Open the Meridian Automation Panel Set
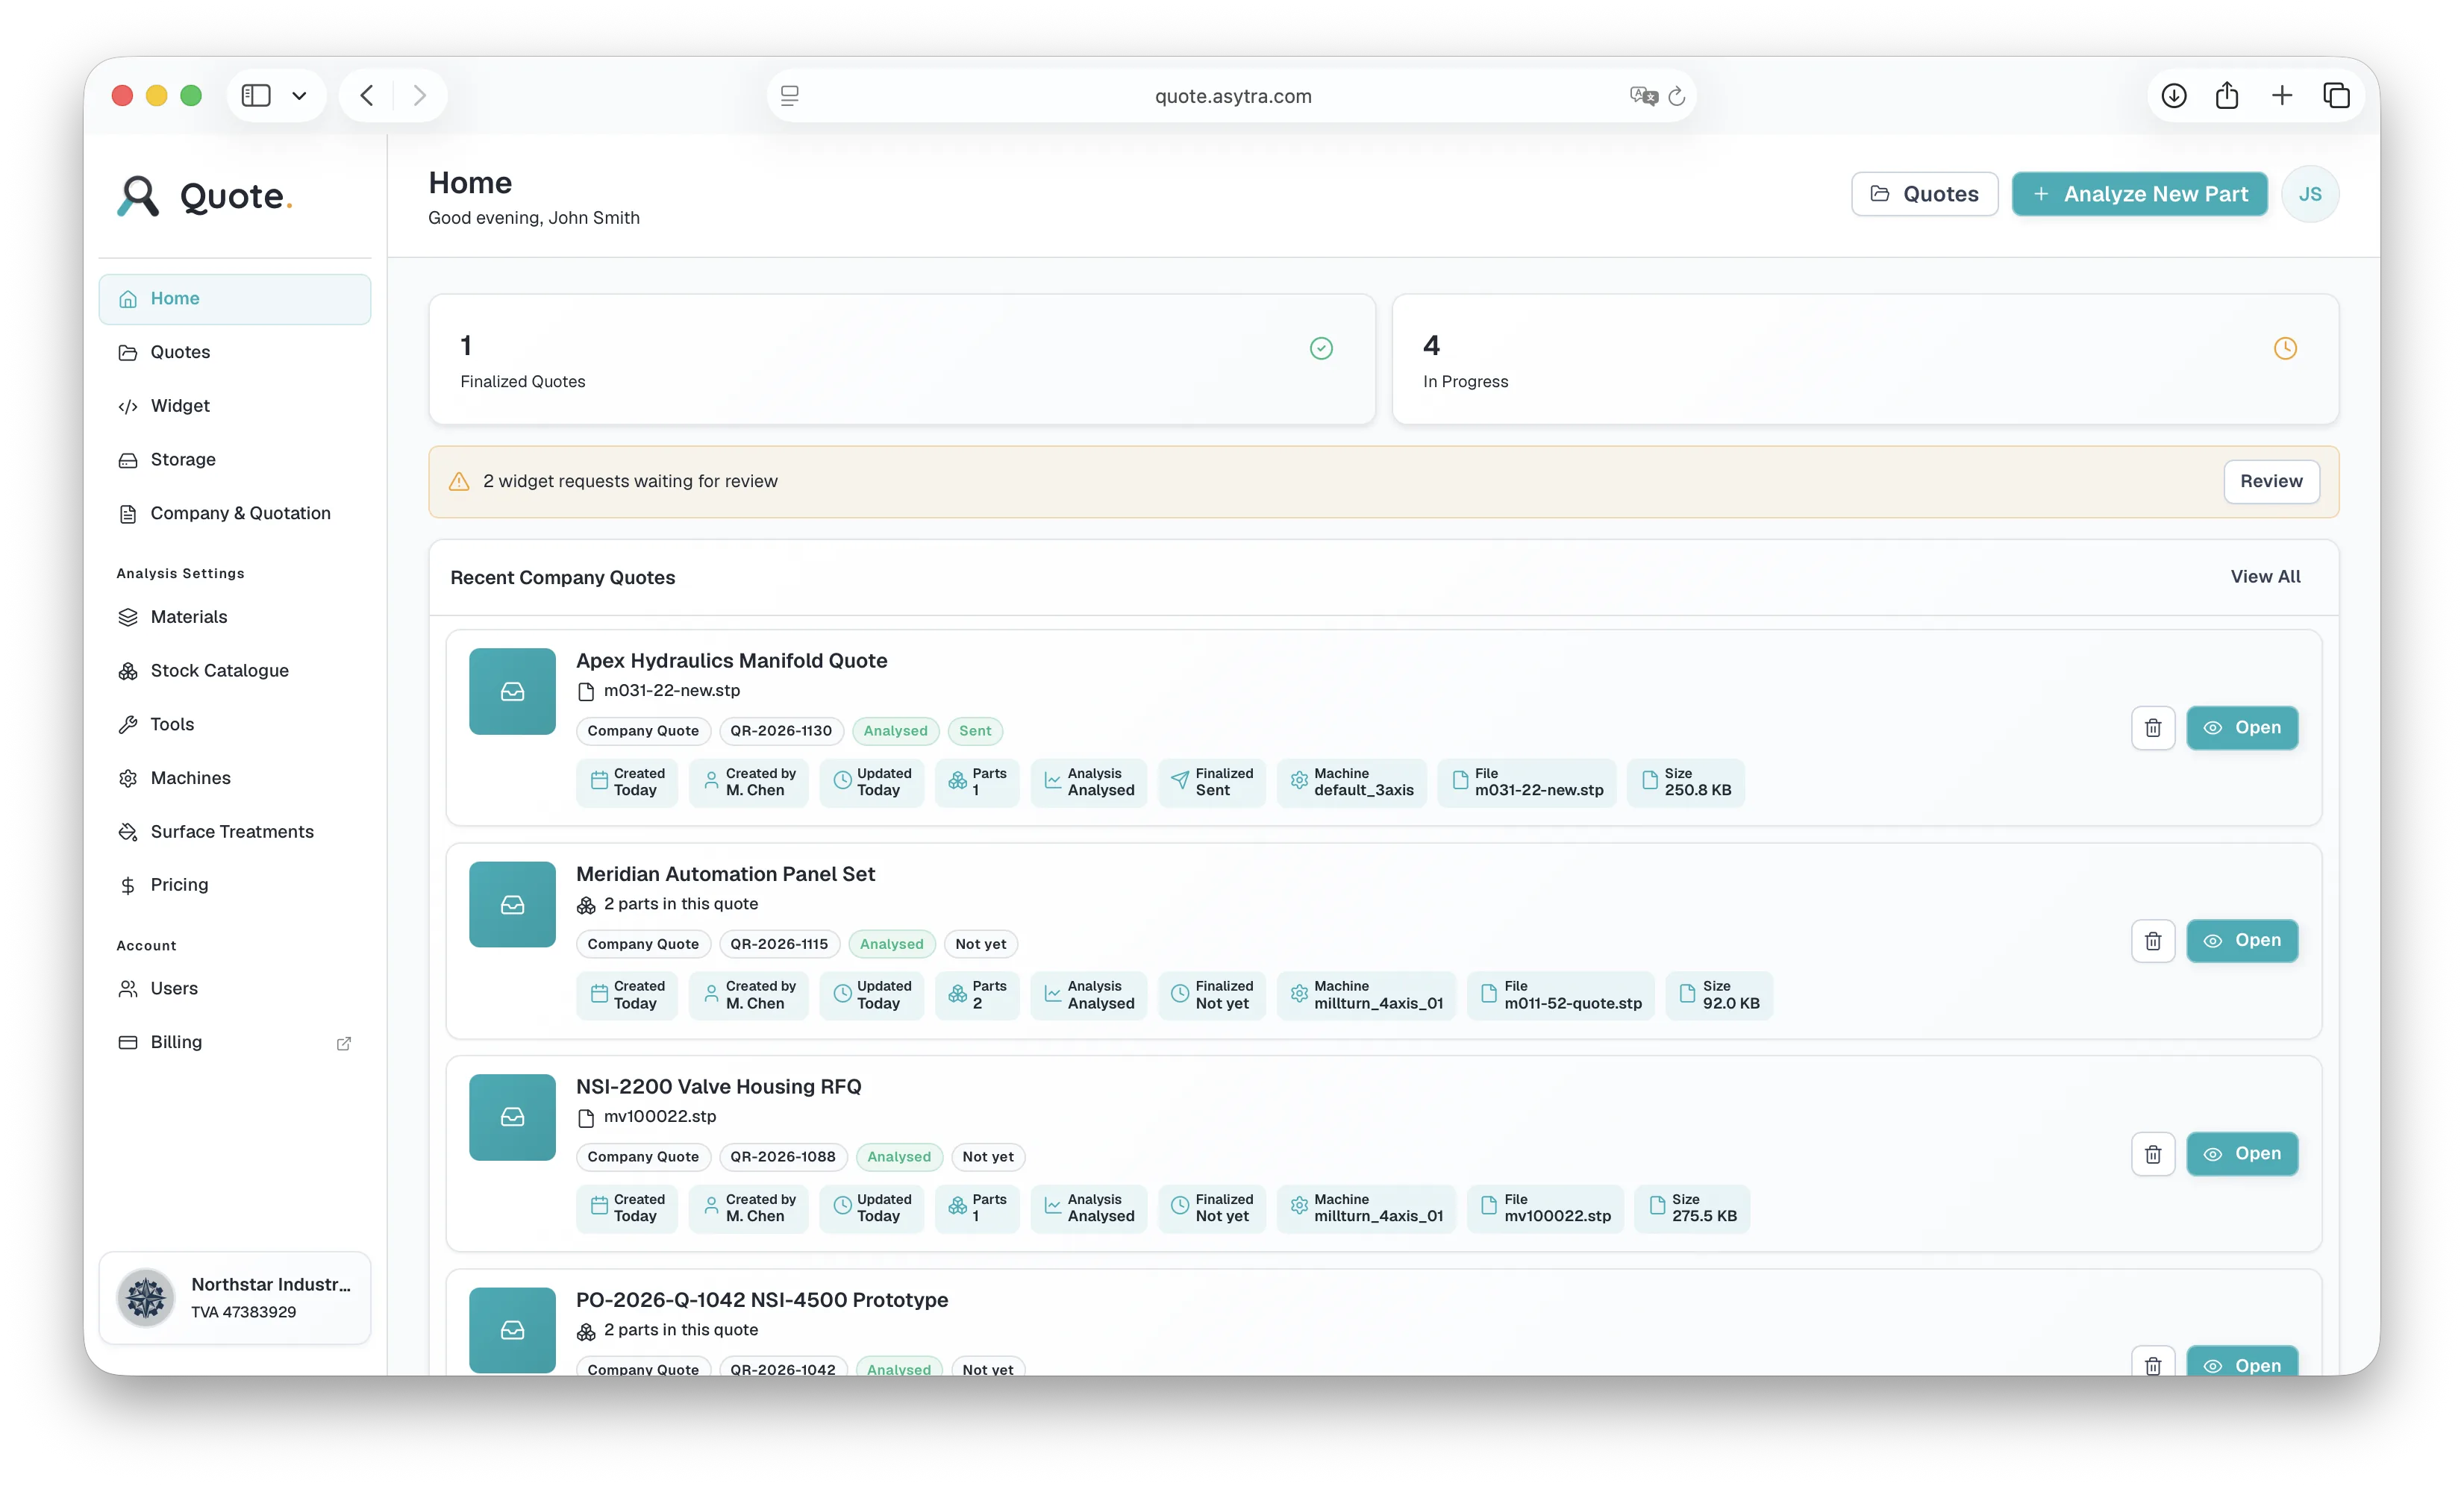 (x=2241, y=941)
